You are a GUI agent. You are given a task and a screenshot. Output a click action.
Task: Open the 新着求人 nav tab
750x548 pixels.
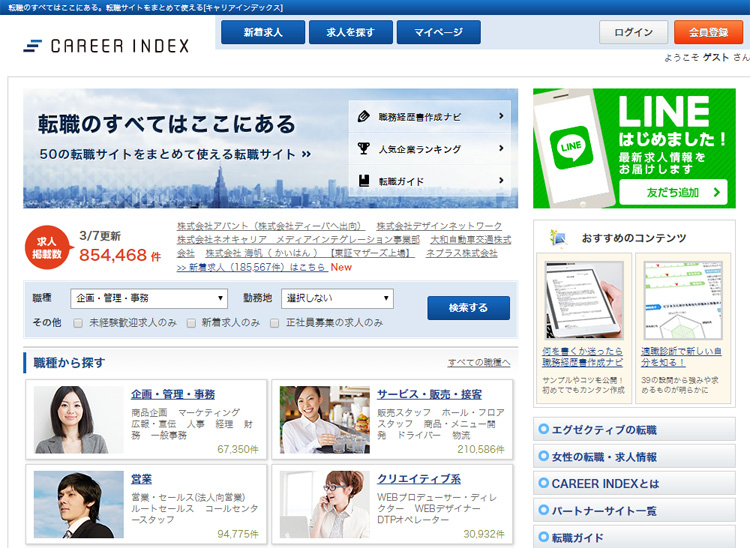[263, 32]
